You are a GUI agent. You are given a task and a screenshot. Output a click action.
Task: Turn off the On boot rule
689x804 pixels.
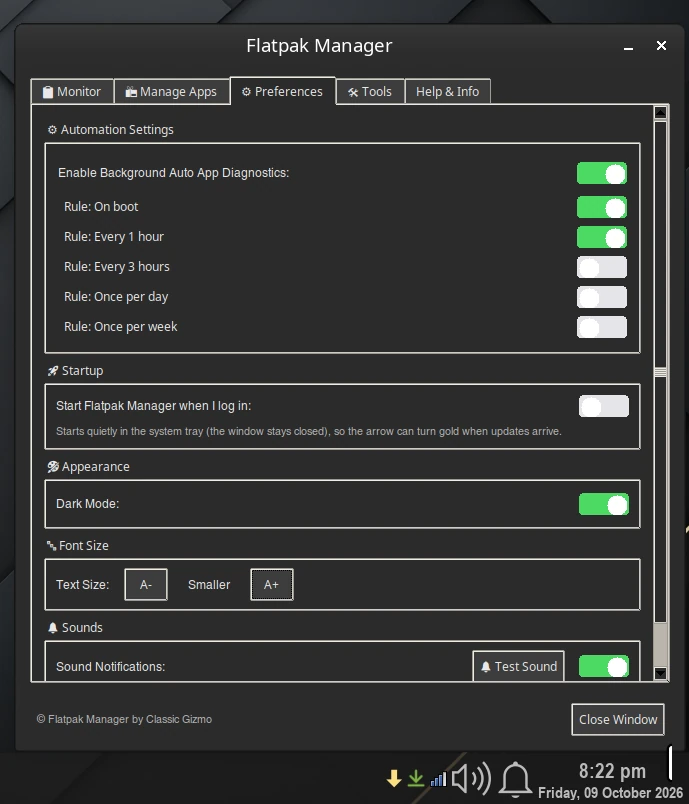click(x=602, y=207)
